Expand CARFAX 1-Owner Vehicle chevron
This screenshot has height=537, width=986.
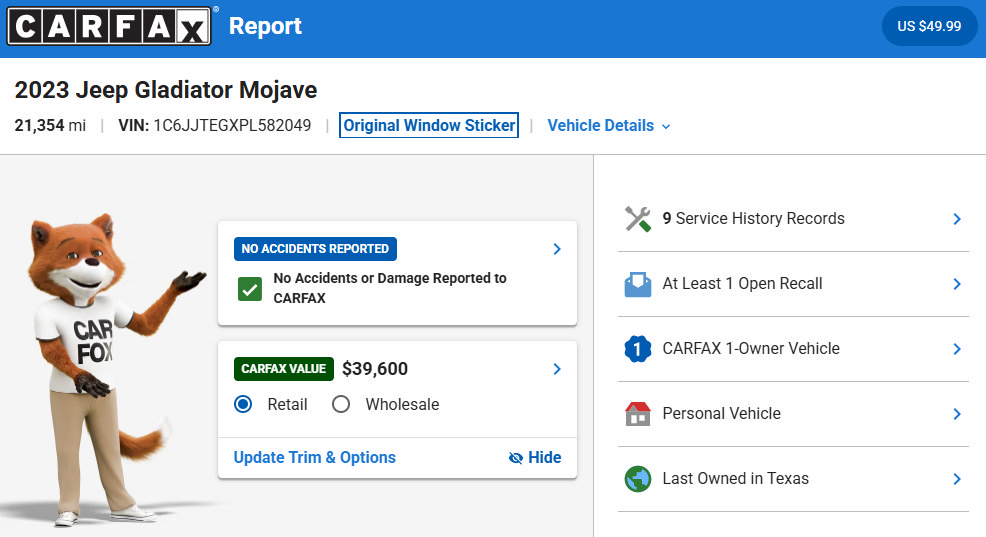coord(956,349)
